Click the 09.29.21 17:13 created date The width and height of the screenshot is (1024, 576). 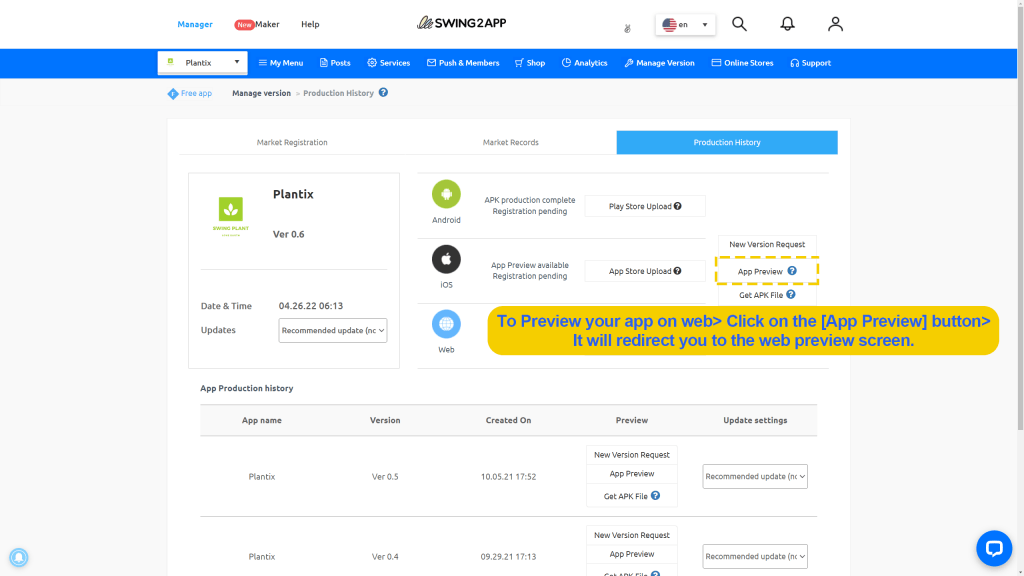pos(508,557)
